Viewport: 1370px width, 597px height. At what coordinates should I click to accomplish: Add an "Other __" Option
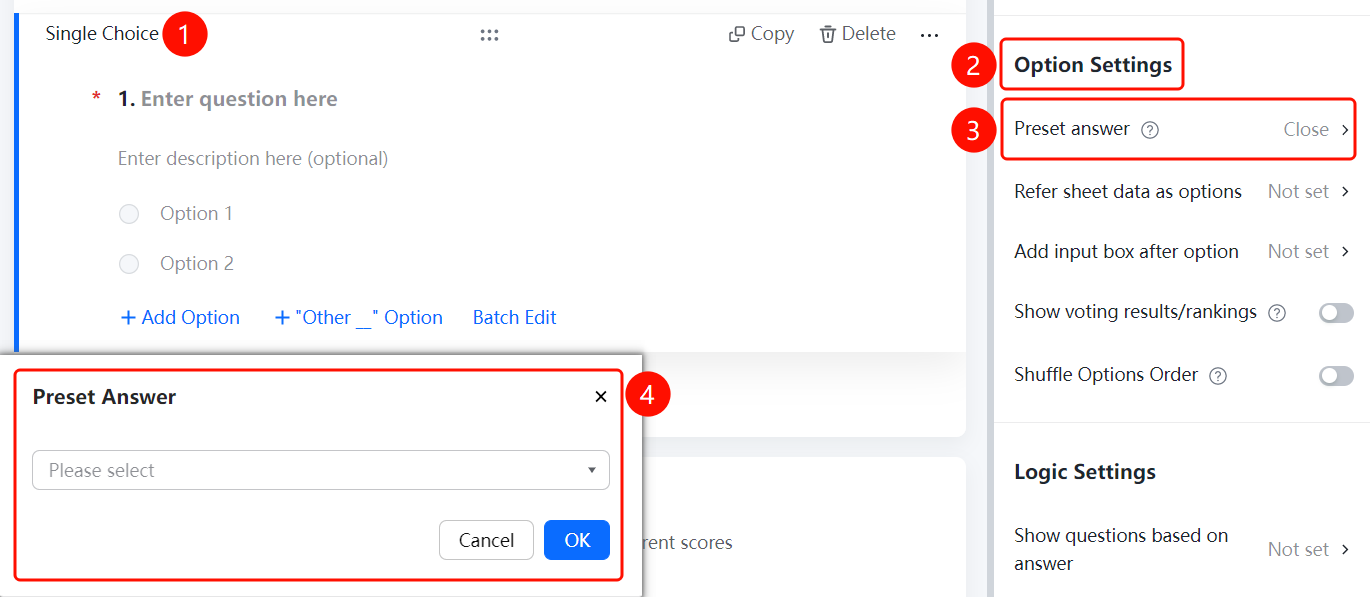click(x=358, y=317)
